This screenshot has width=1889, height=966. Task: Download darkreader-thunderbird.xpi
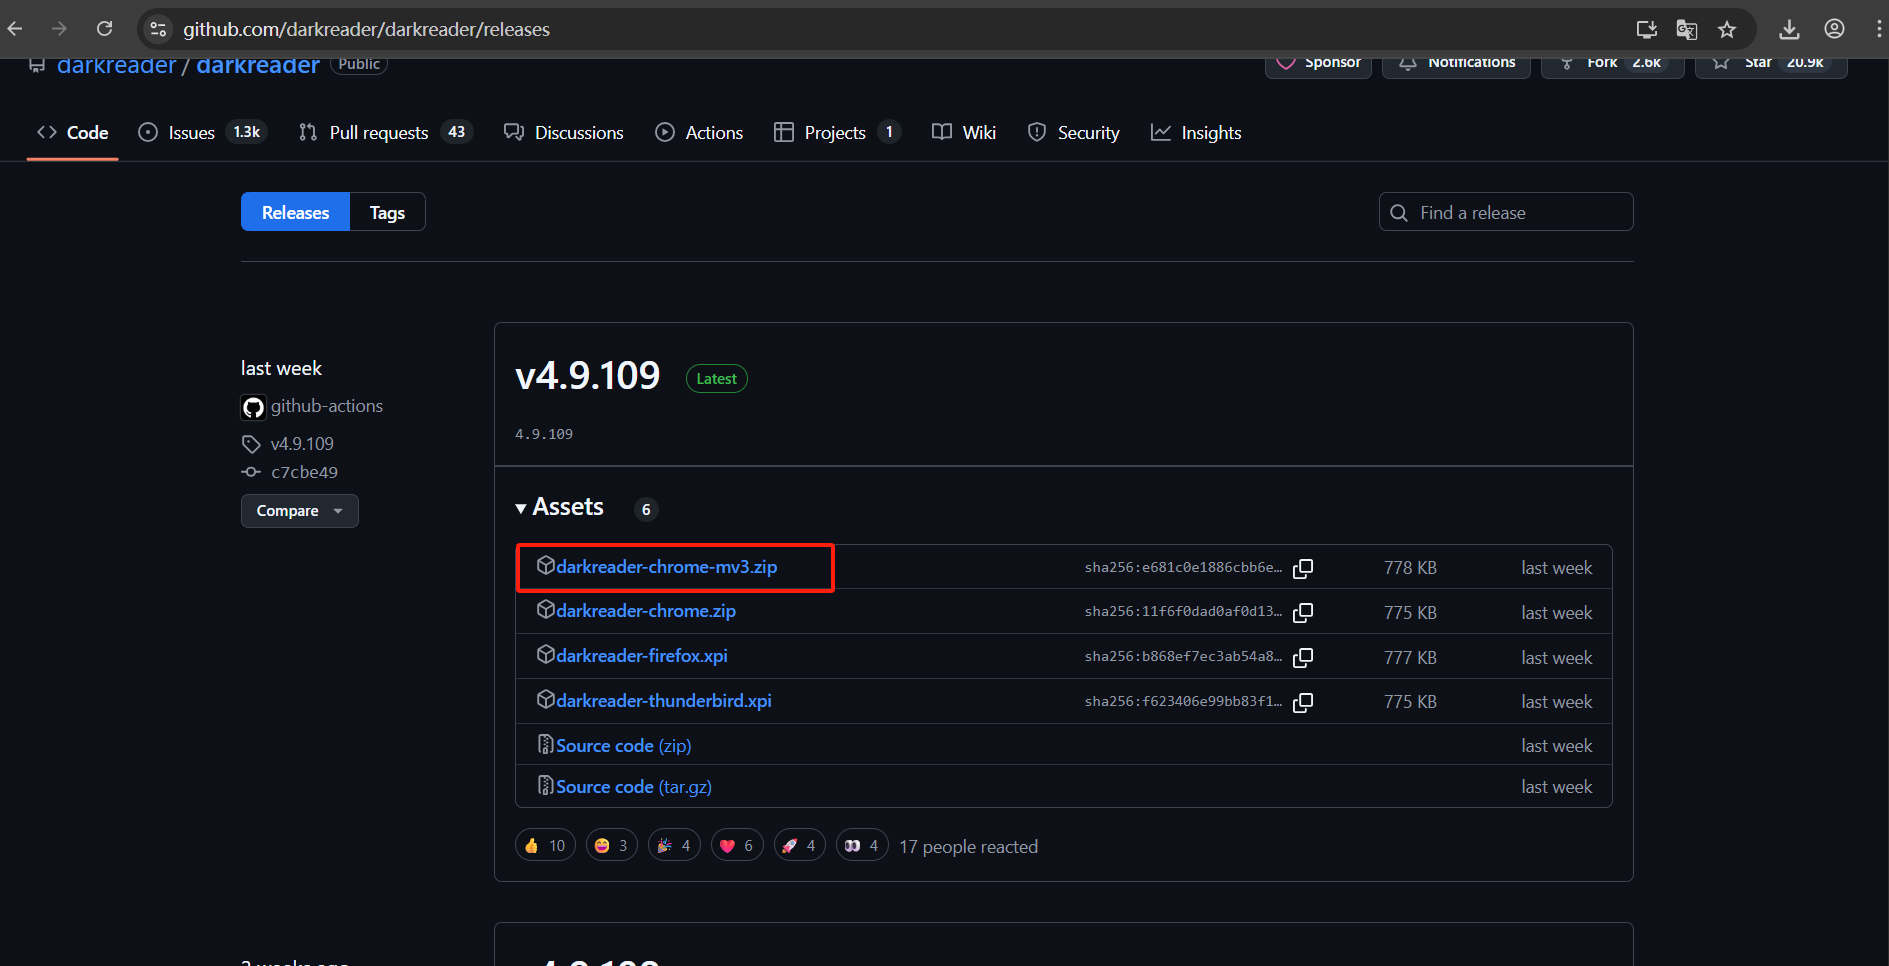coord(664,701)
